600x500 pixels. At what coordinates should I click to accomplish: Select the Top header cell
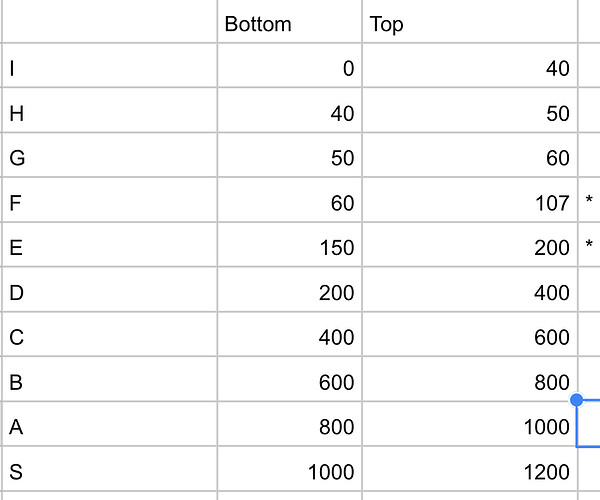pyautogui.click(x=470, y=21)
